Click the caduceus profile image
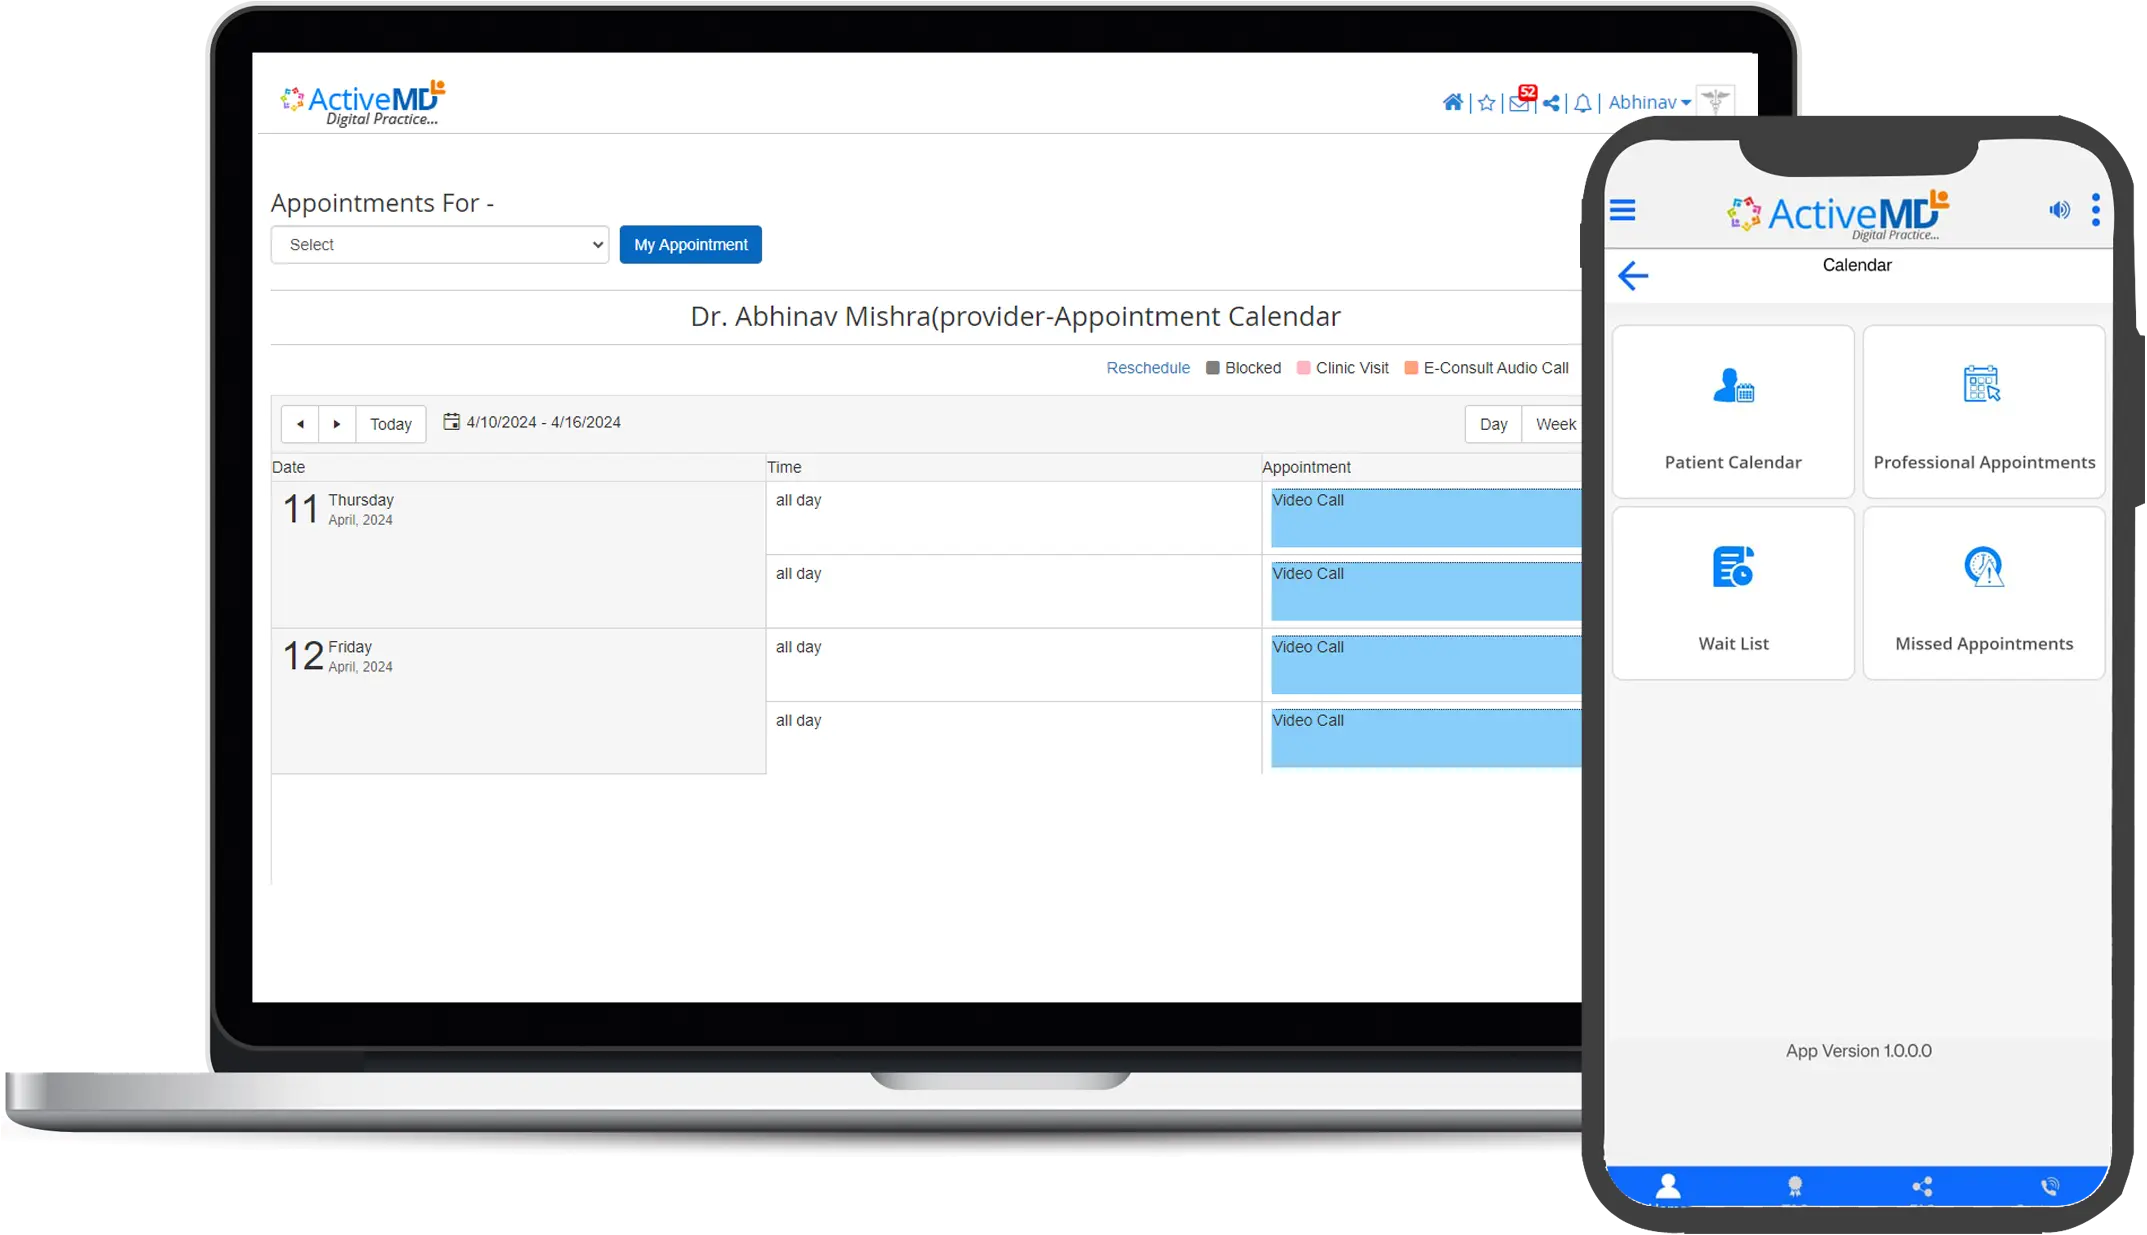Image resolution: width=2147 pixels, height=1235 pixels. (1715, 101)
